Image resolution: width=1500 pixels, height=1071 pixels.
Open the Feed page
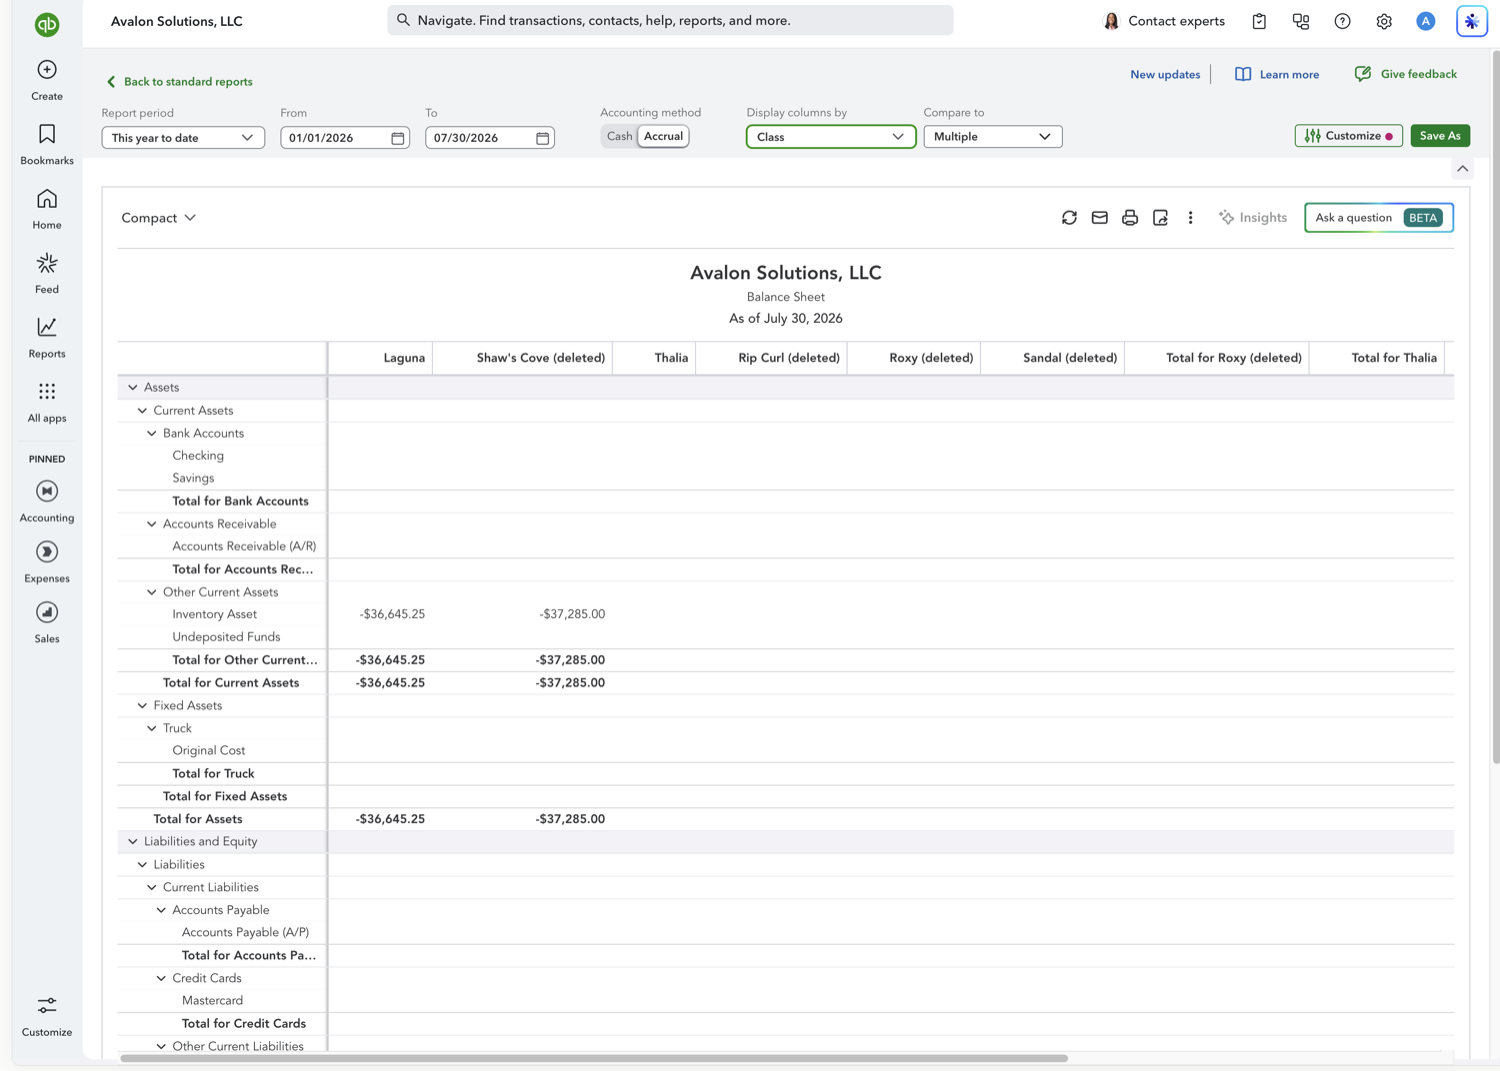[x=47, y=273]
